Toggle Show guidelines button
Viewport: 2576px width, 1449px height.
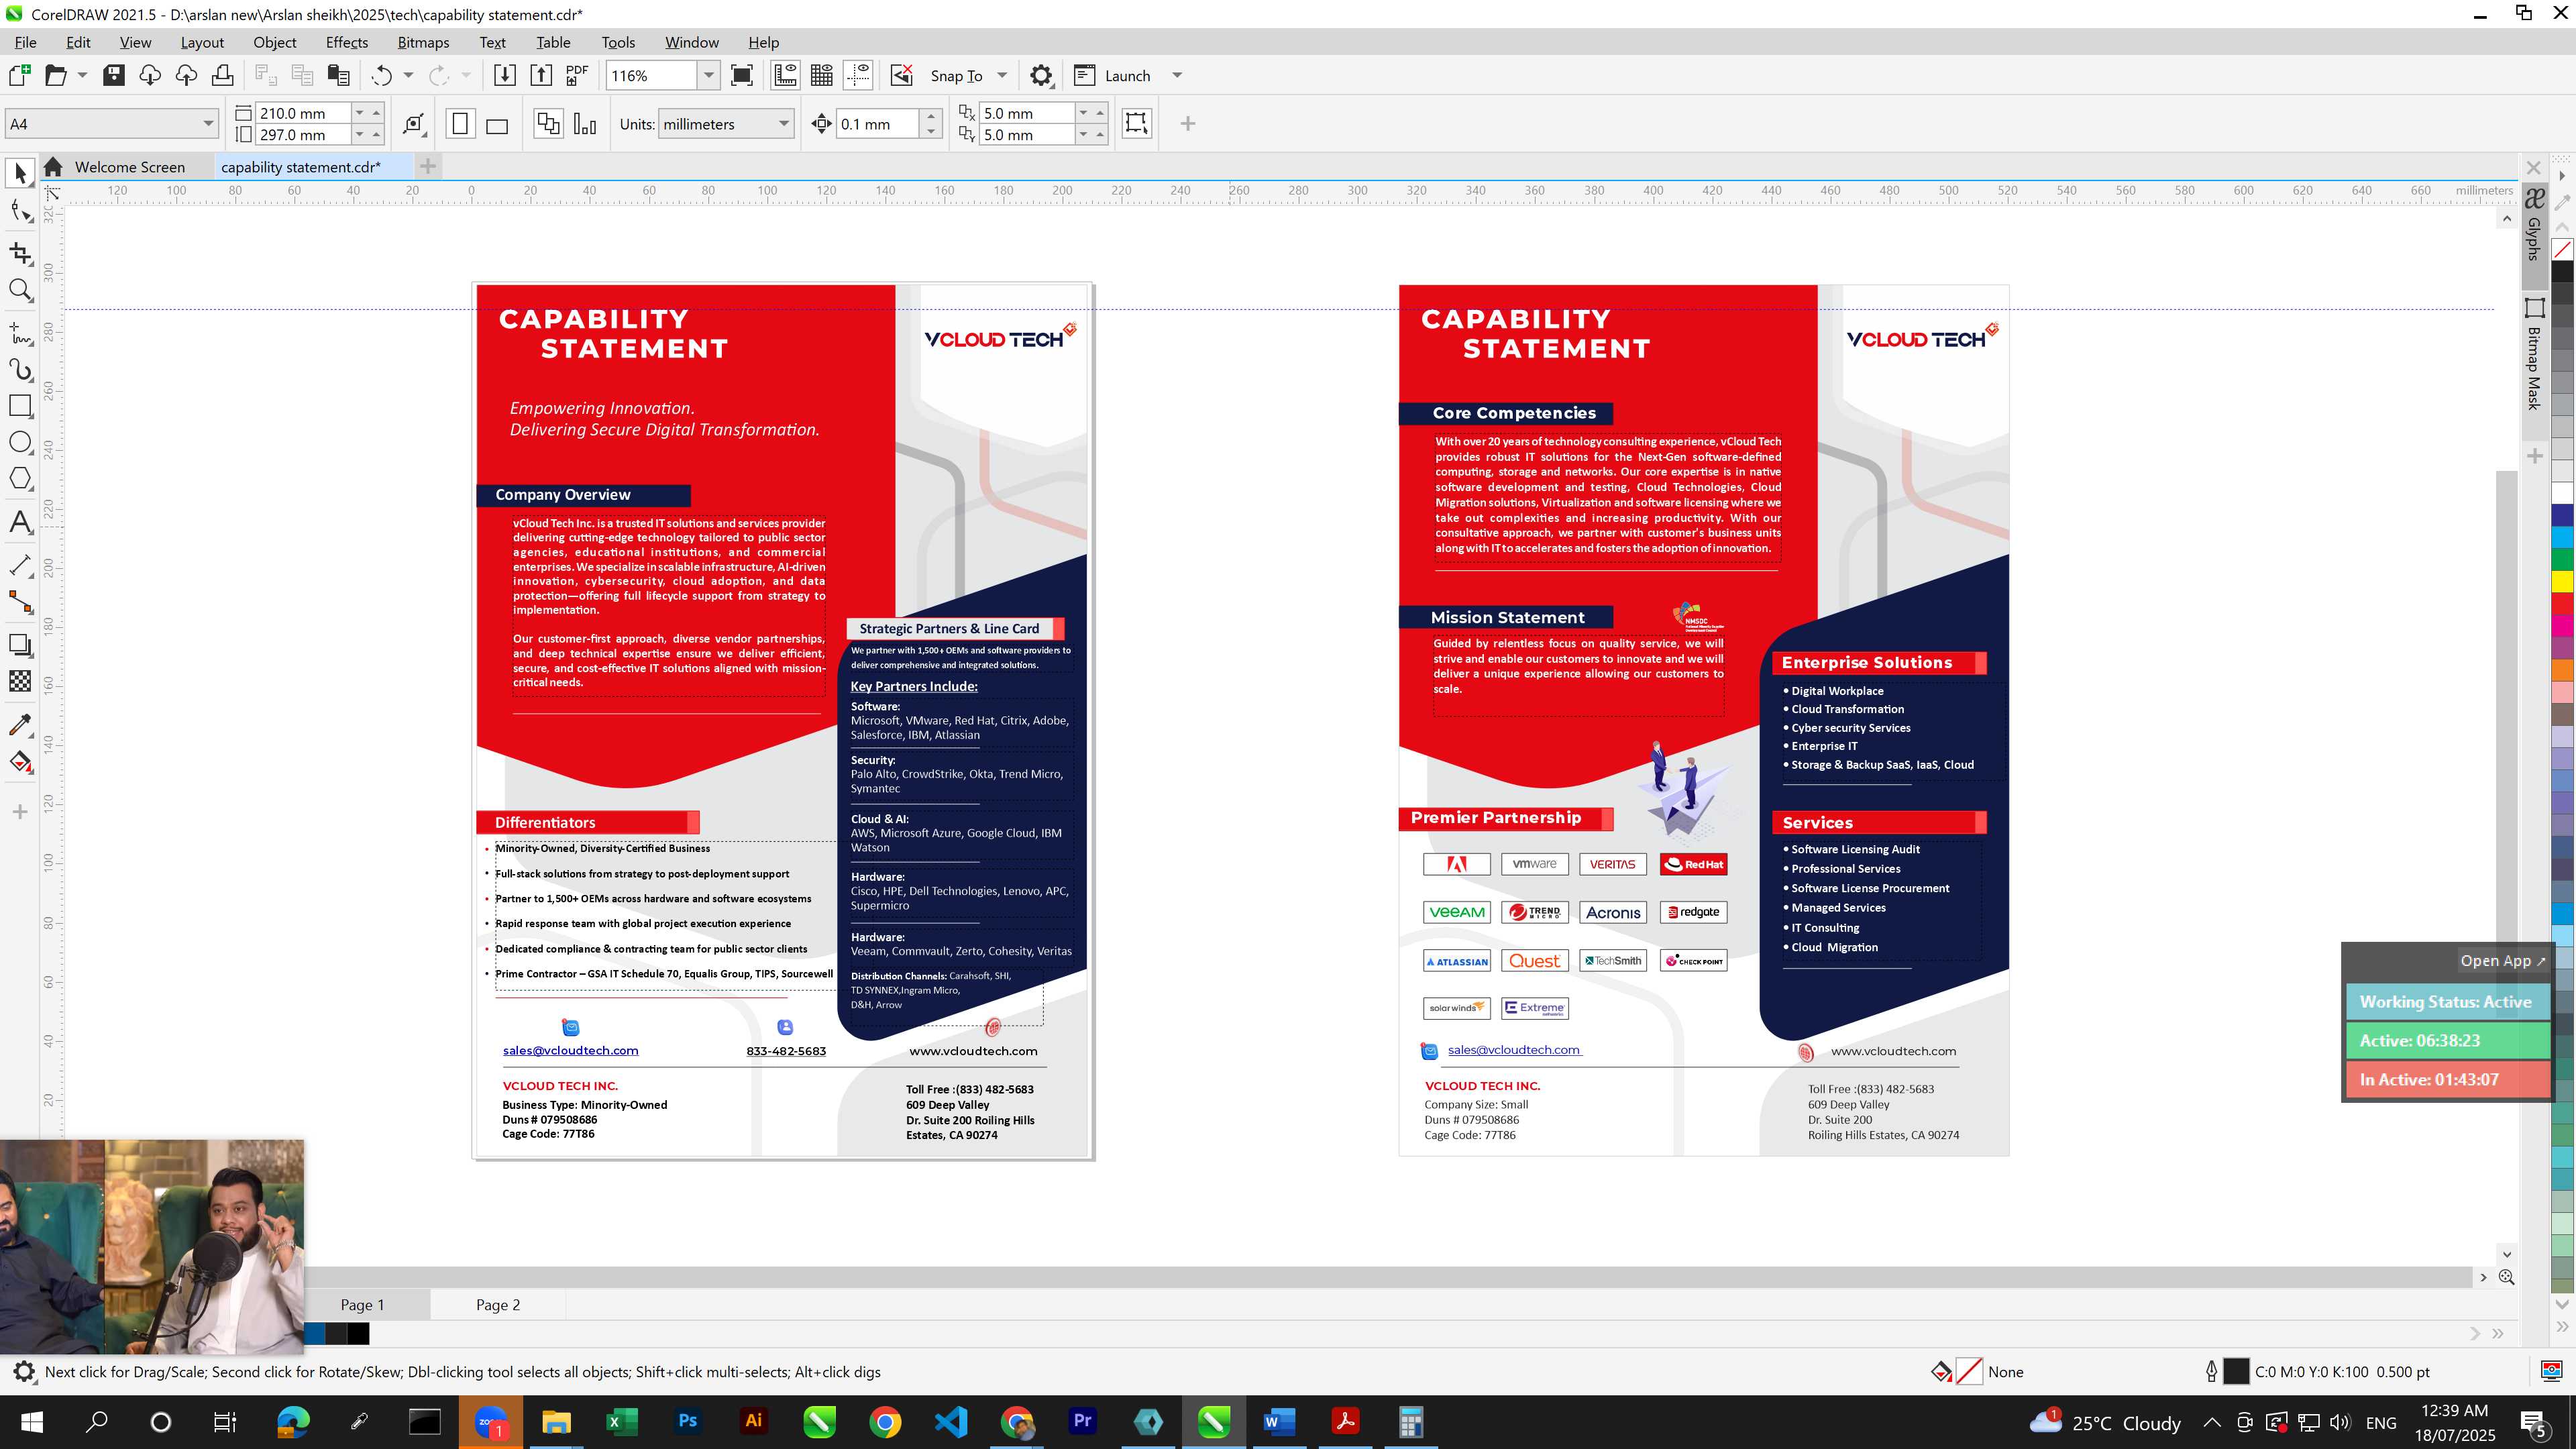click(x=858, y=76)
